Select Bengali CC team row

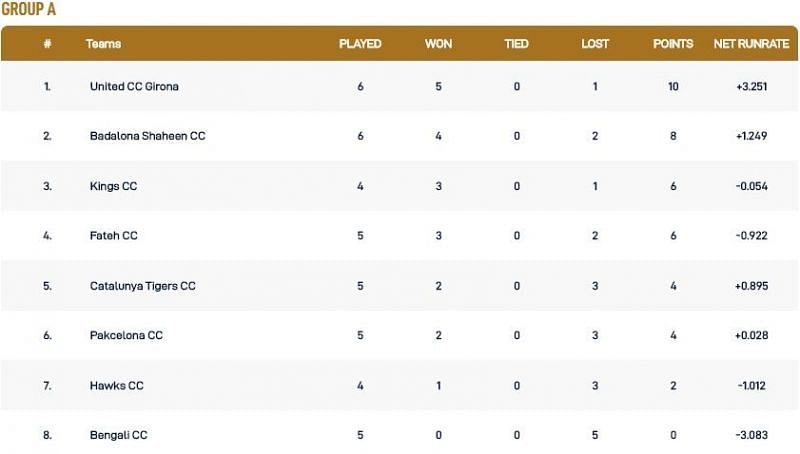(118, 435)
